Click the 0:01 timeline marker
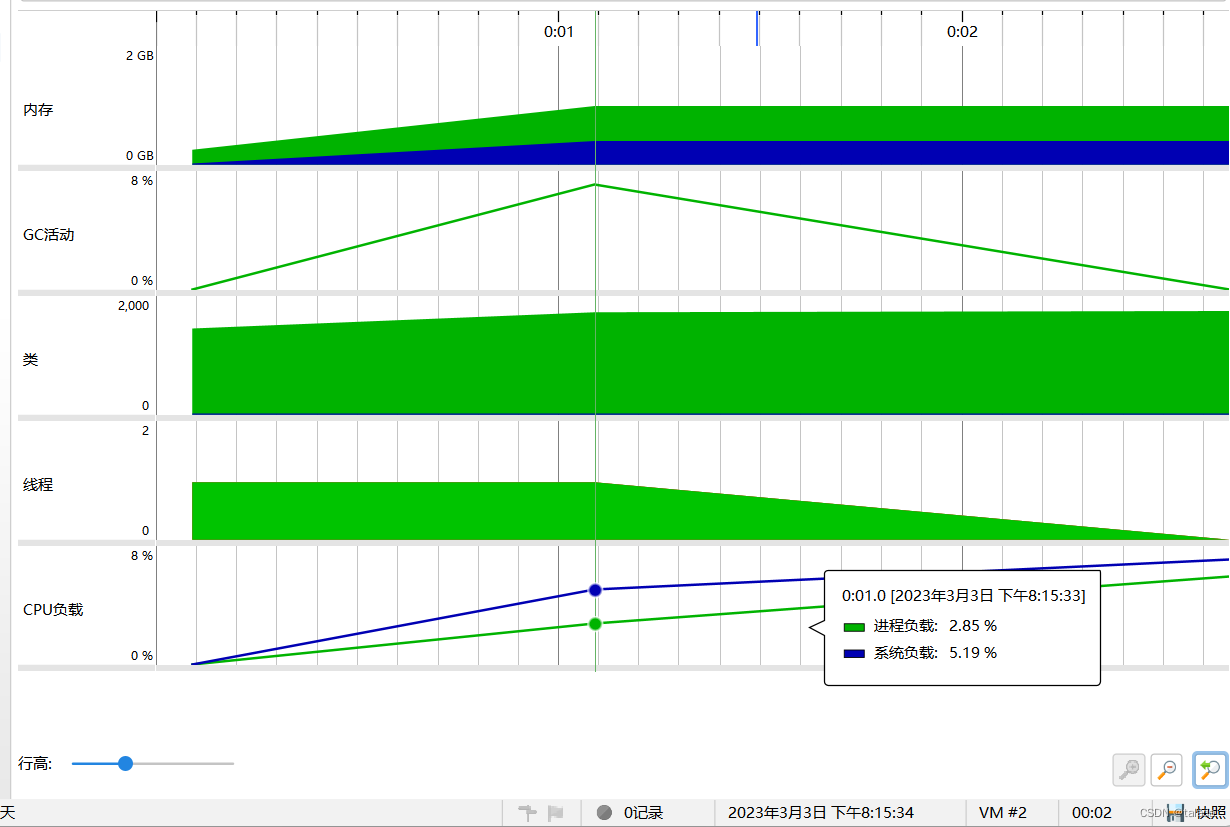Viewport: 1230px width, 827px height. click(559, 31)
